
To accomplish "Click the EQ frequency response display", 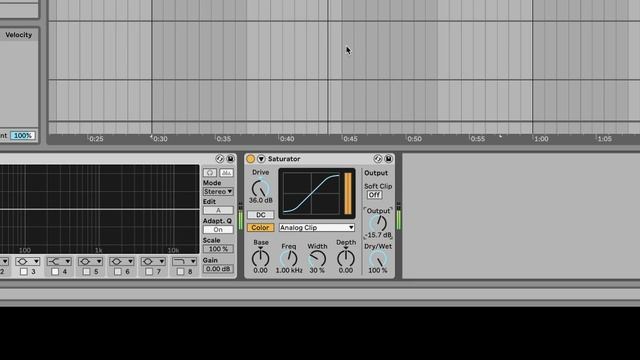I will click(x=100, y=209).
